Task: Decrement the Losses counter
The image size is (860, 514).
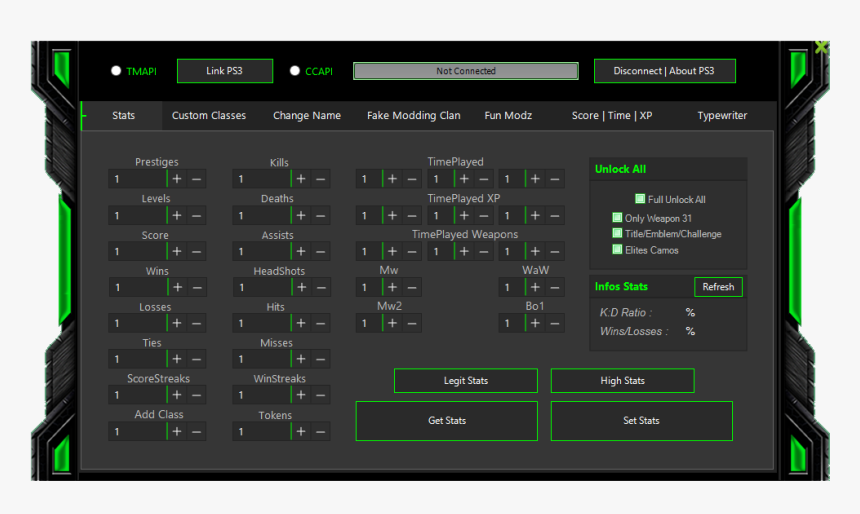Action: (x=196, y=324)
